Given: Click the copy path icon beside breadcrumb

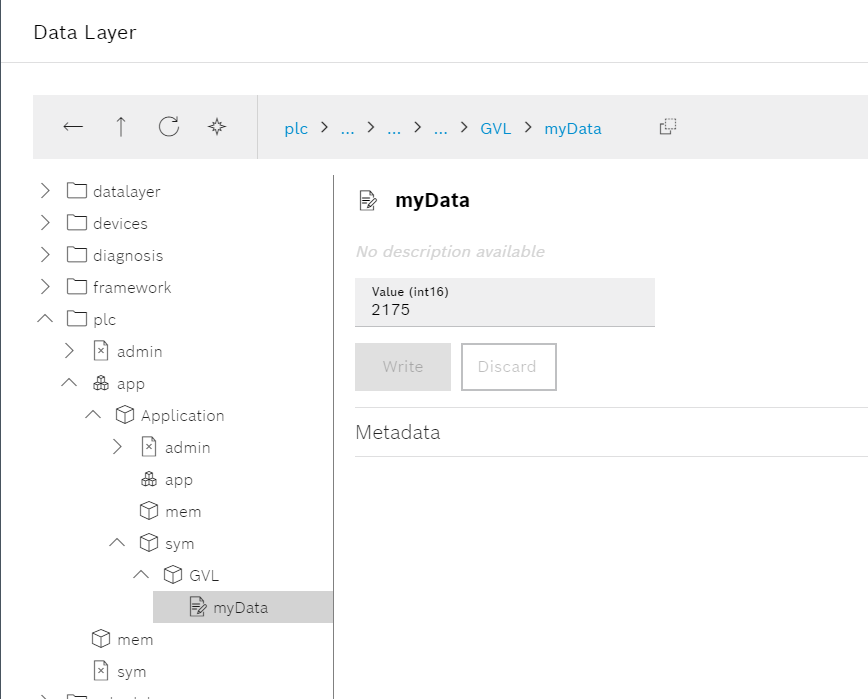Looking at the screenshot, I should click(x=668, y=127).
